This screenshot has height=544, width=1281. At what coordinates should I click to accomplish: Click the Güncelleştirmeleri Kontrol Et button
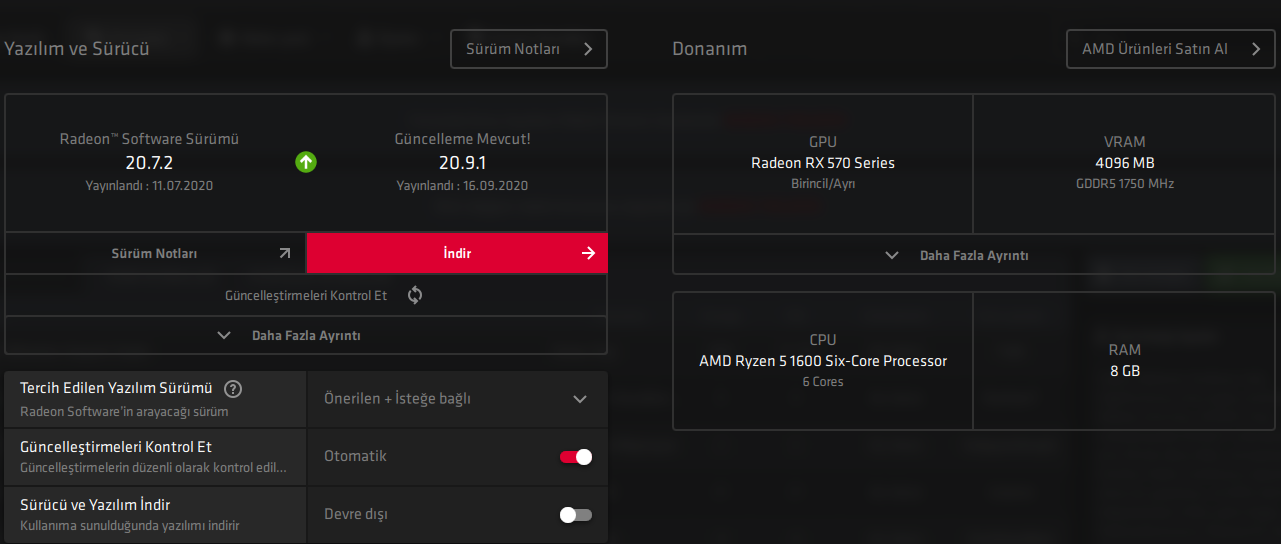pos(306,295)
